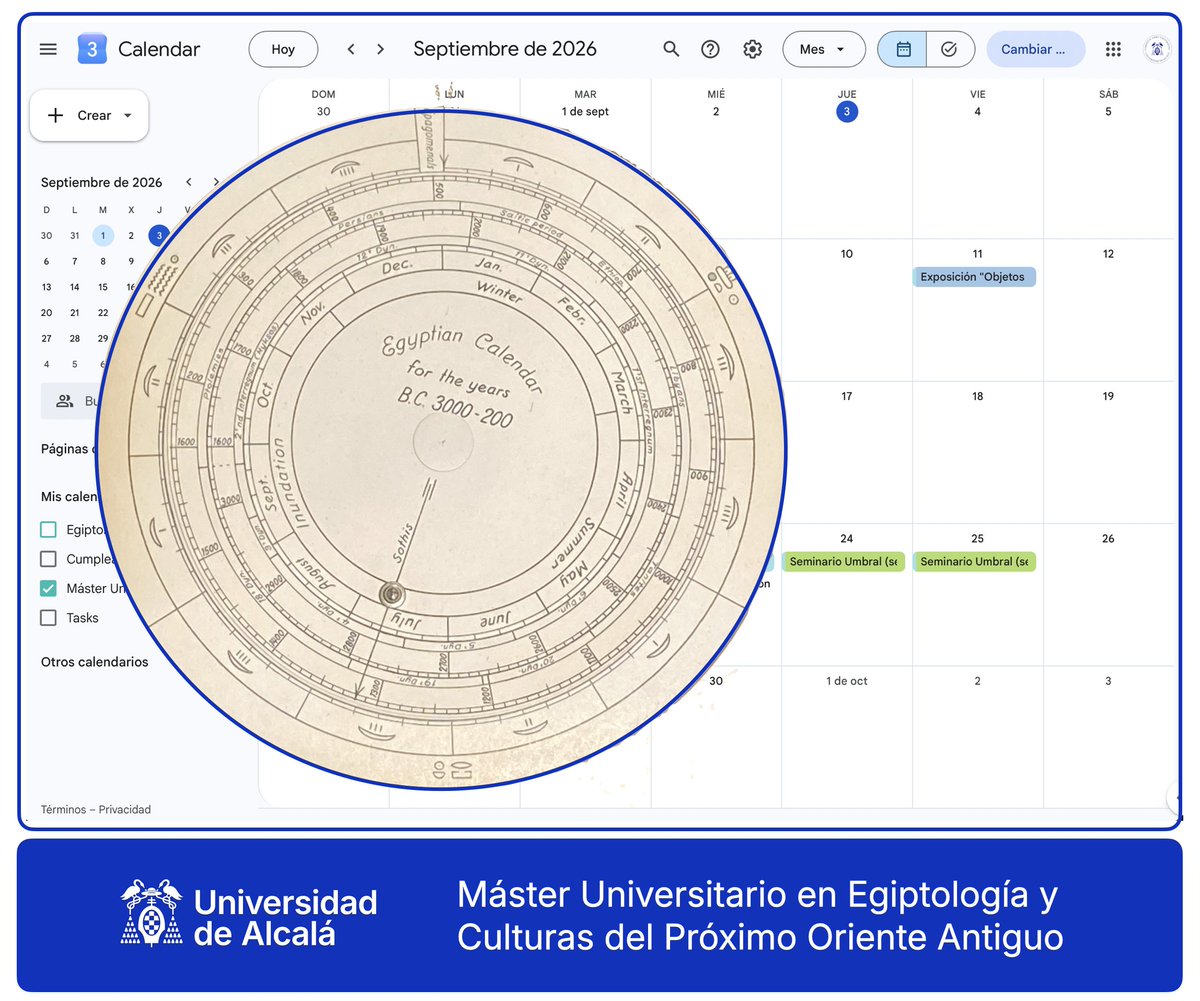This screenshot has height=1001, width=1200.
Task: Select day 13 in mini calendar
Action: pos(46,287)
